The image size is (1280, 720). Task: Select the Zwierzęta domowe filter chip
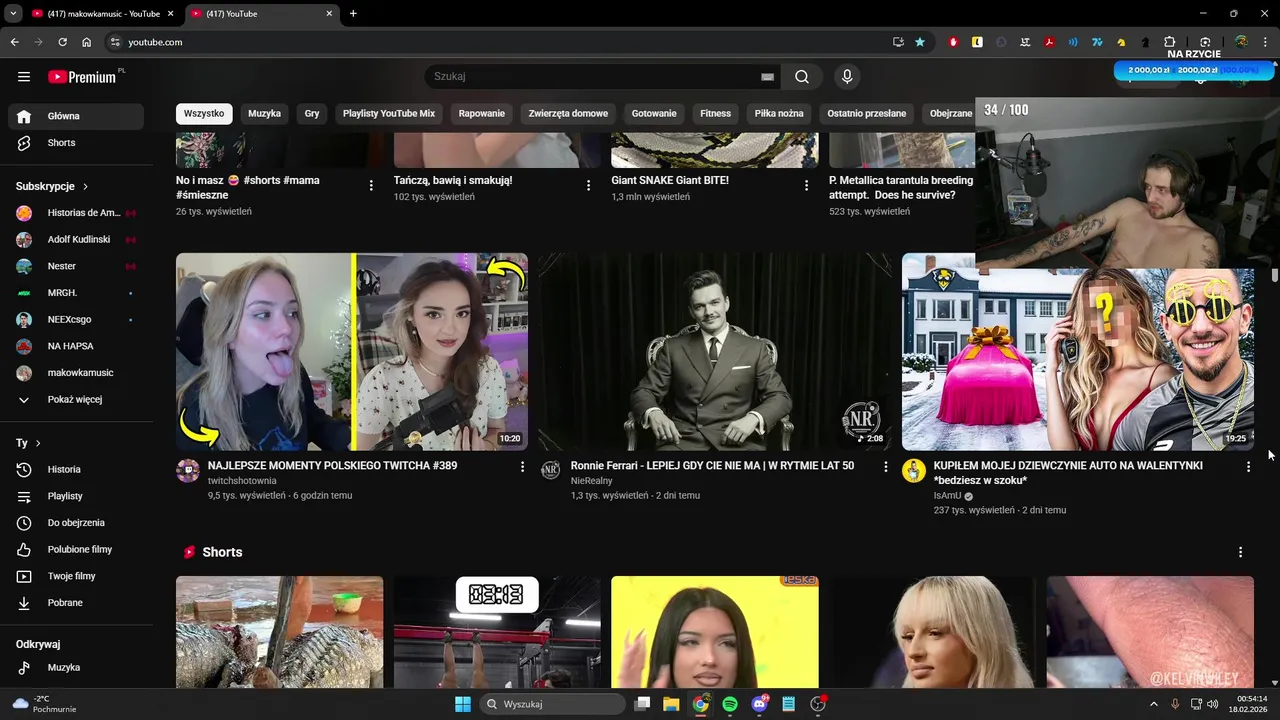click(568, 113)
